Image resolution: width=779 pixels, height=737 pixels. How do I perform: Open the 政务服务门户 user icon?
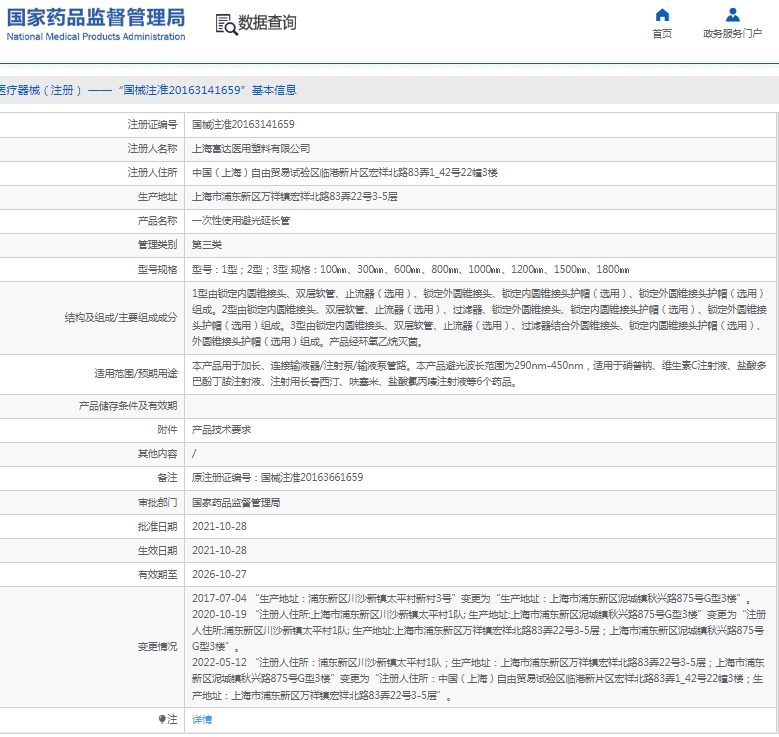[732, 15]
